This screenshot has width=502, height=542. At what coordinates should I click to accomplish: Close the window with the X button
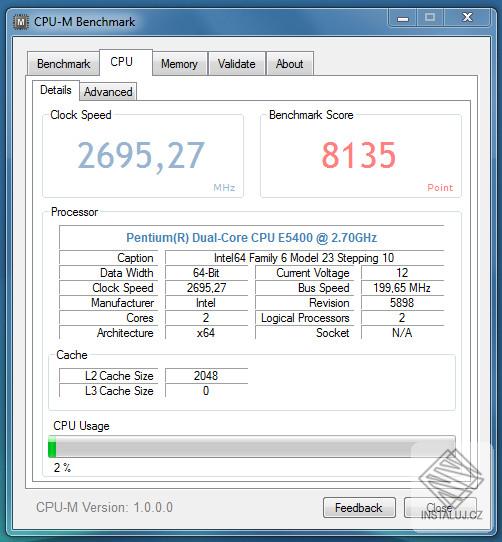point(467,18)
